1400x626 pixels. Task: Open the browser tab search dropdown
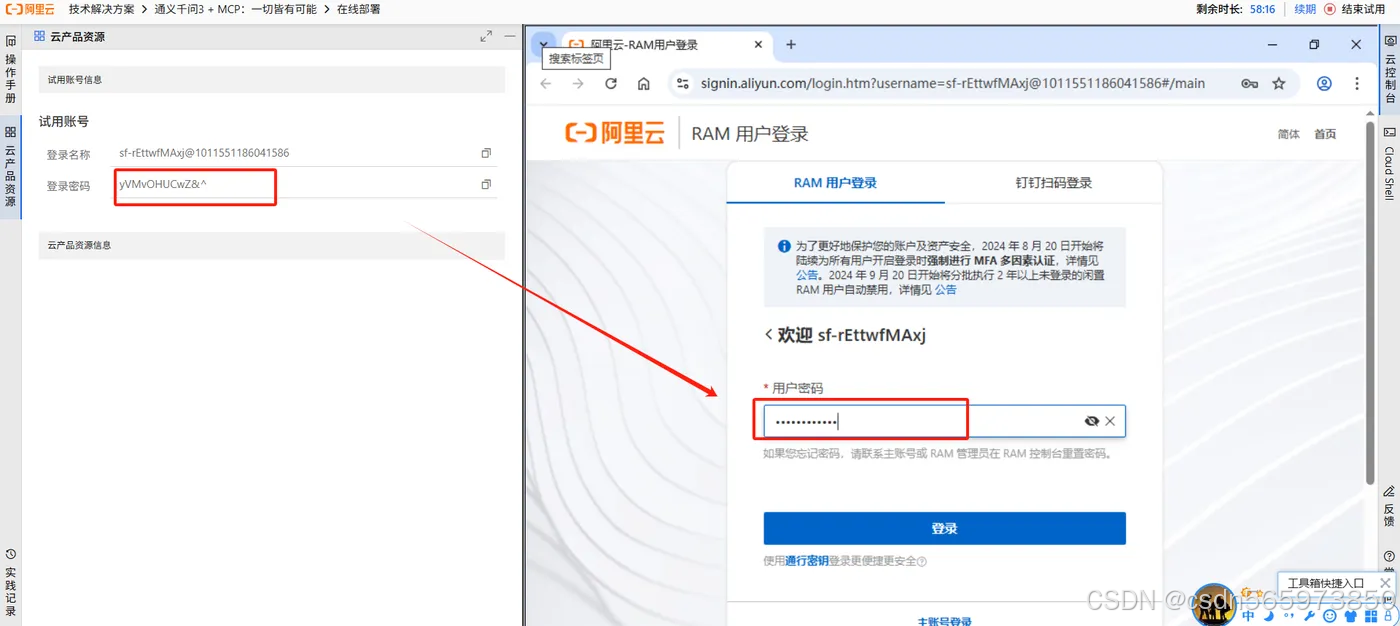pos(543,44)
